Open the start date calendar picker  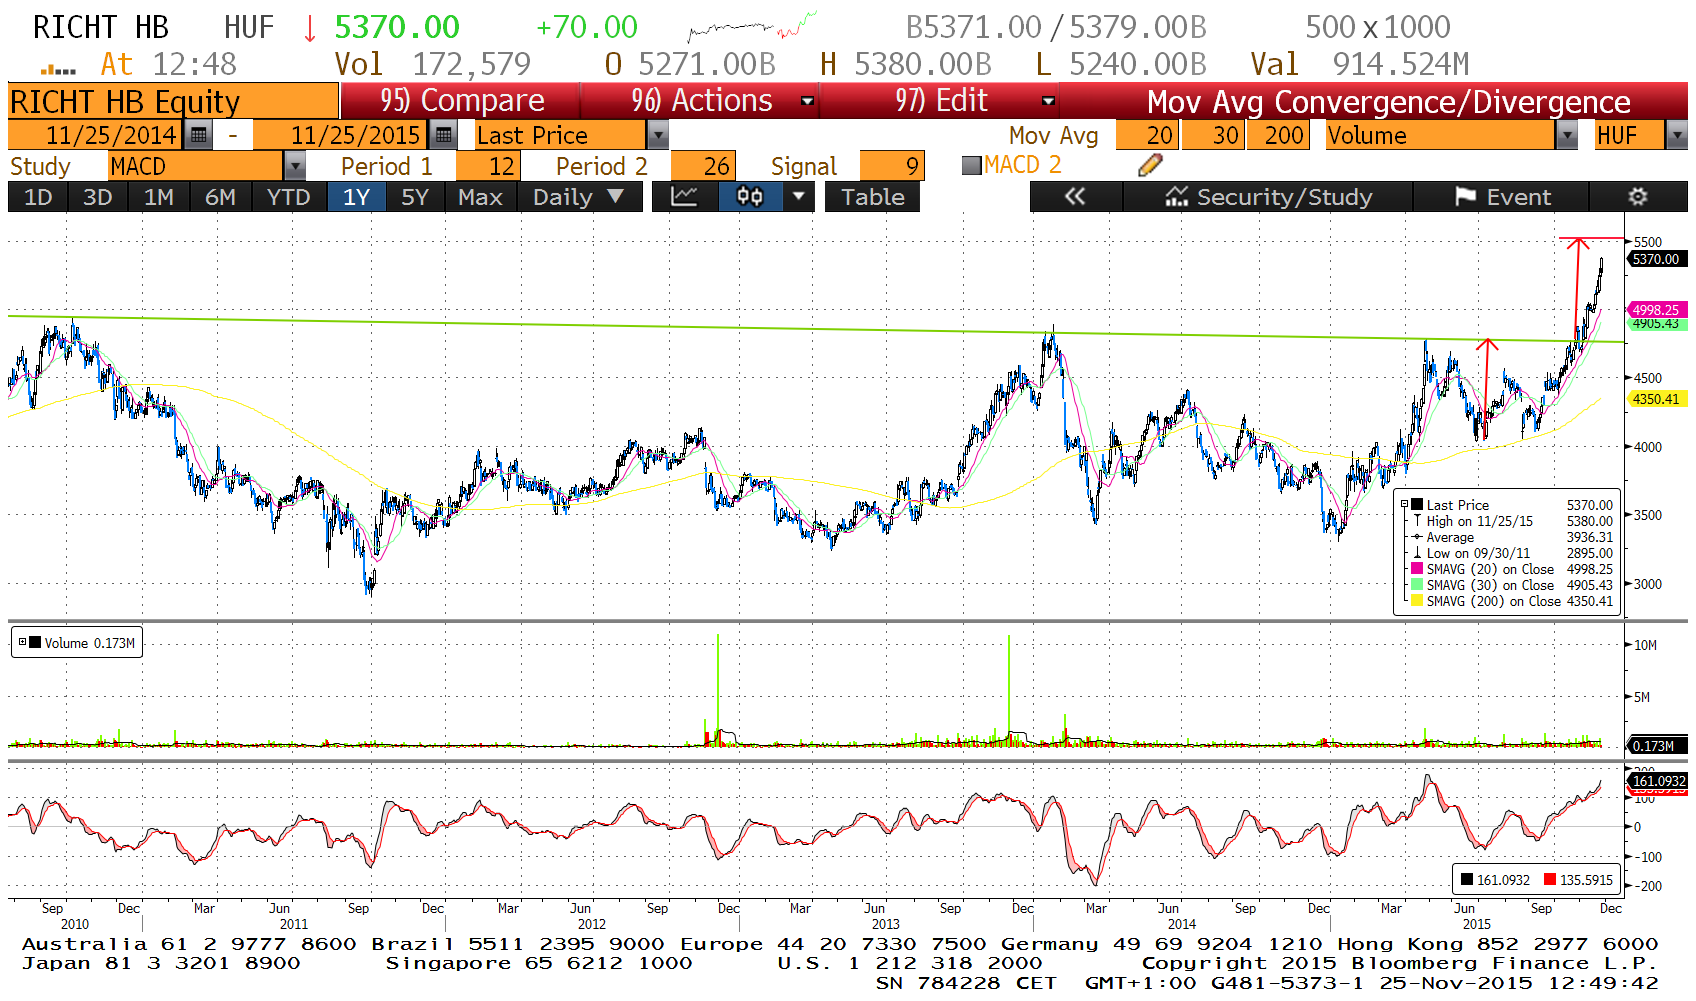coord(198,135)
